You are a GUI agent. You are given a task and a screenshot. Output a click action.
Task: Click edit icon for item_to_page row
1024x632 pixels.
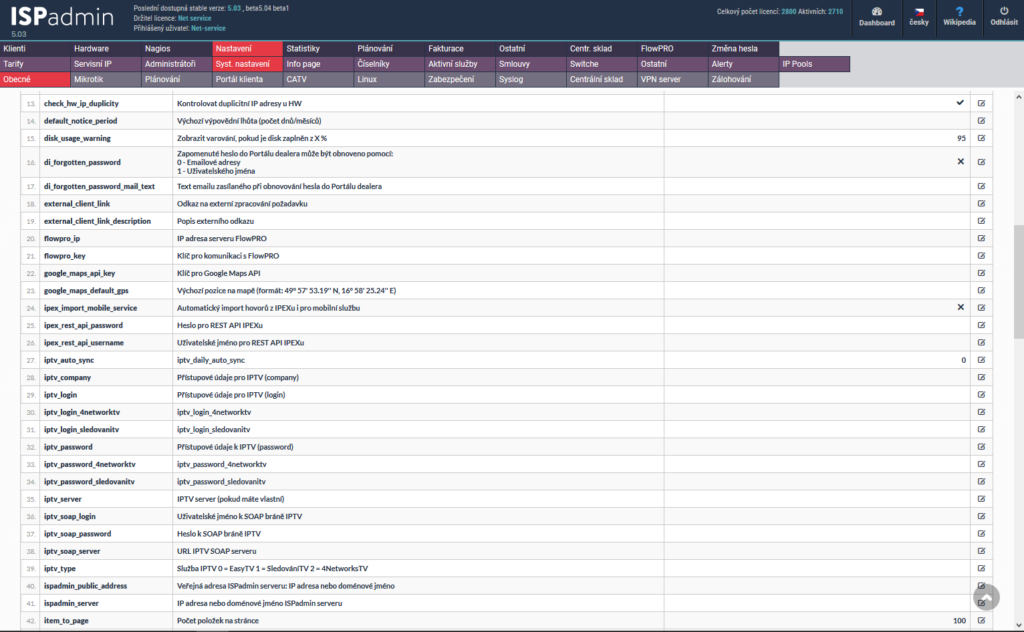click(x=981, y=621)
